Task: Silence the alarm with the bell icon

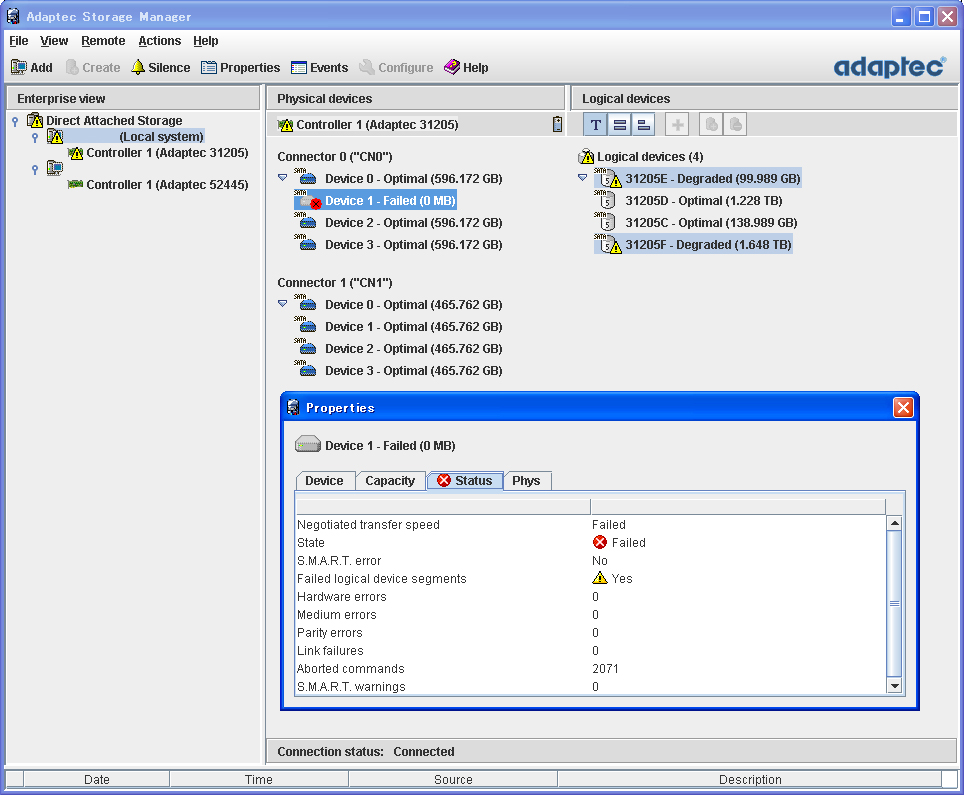Action: (x=138, y=67)
